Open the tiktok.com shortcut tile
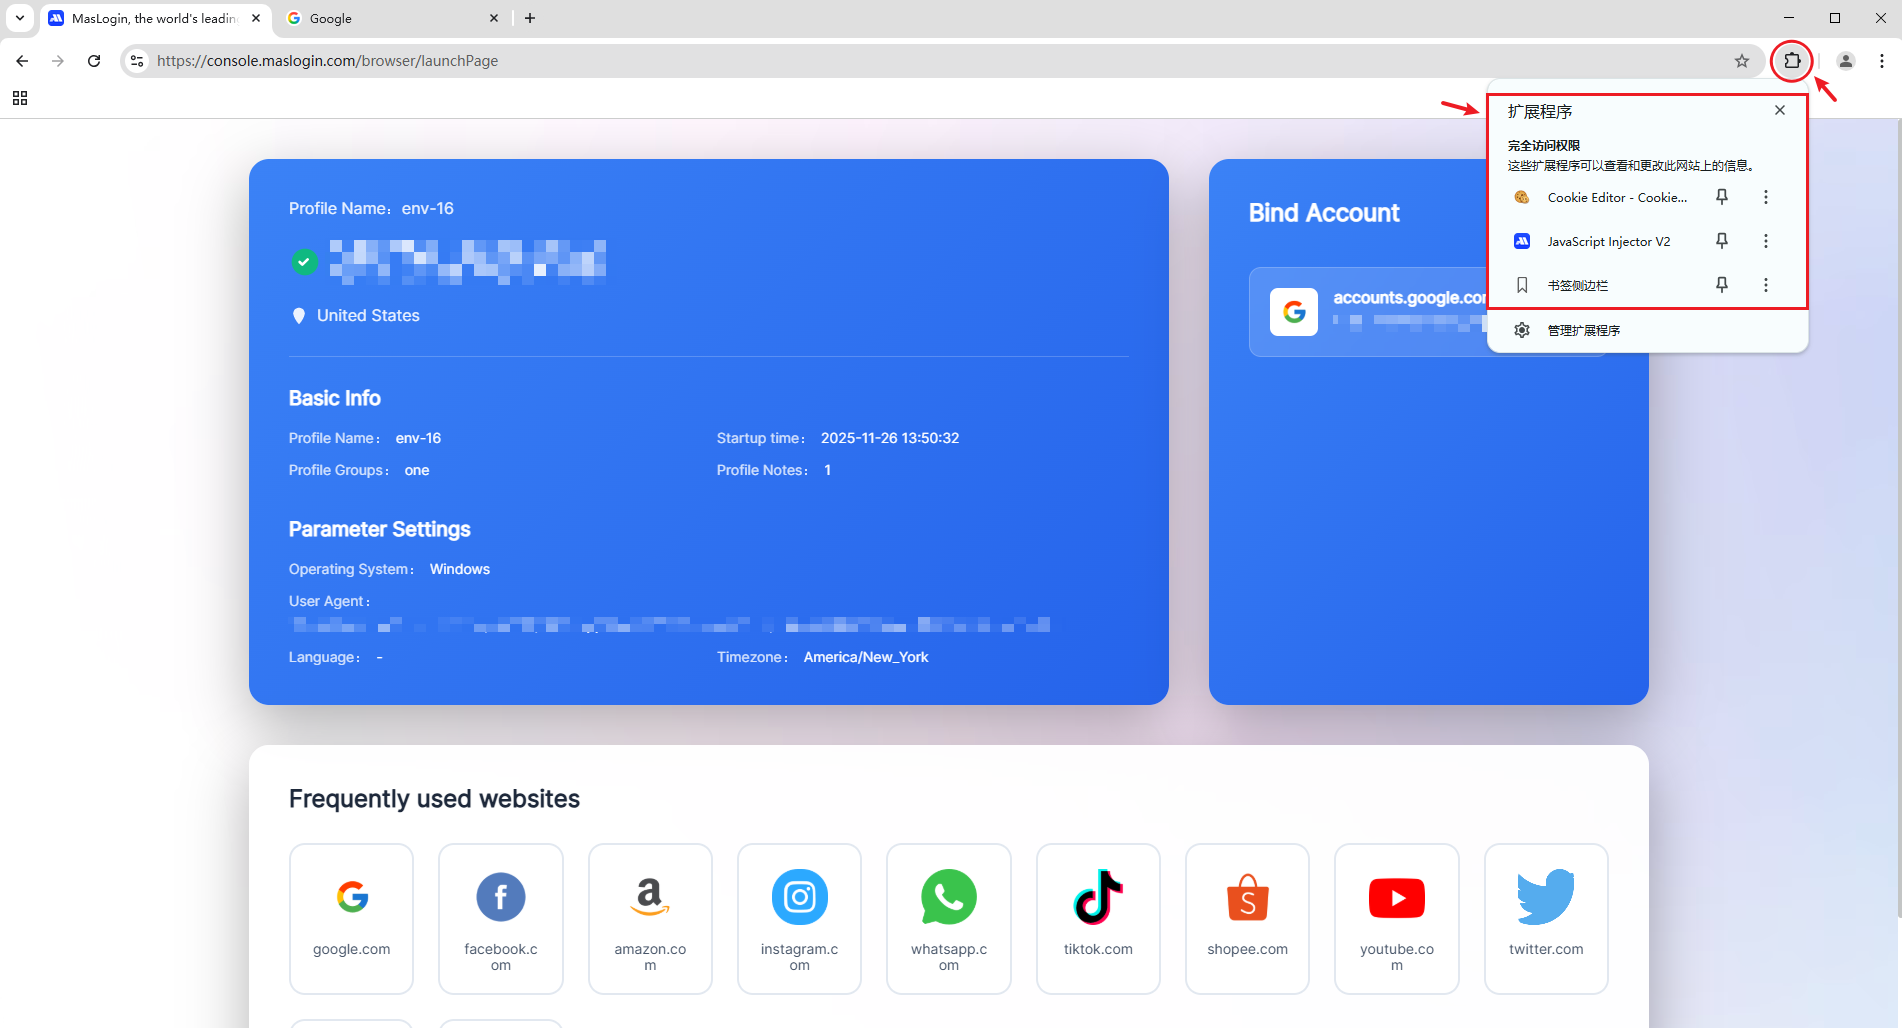Screen dimensions: 1902x1028 (x=1097, y=918)
